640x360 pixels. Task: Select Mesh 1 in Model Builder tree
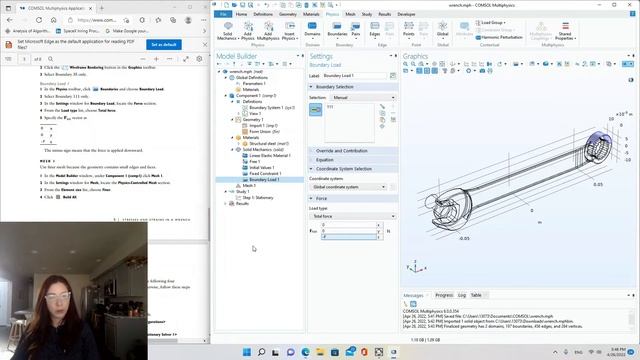(249, 186)
